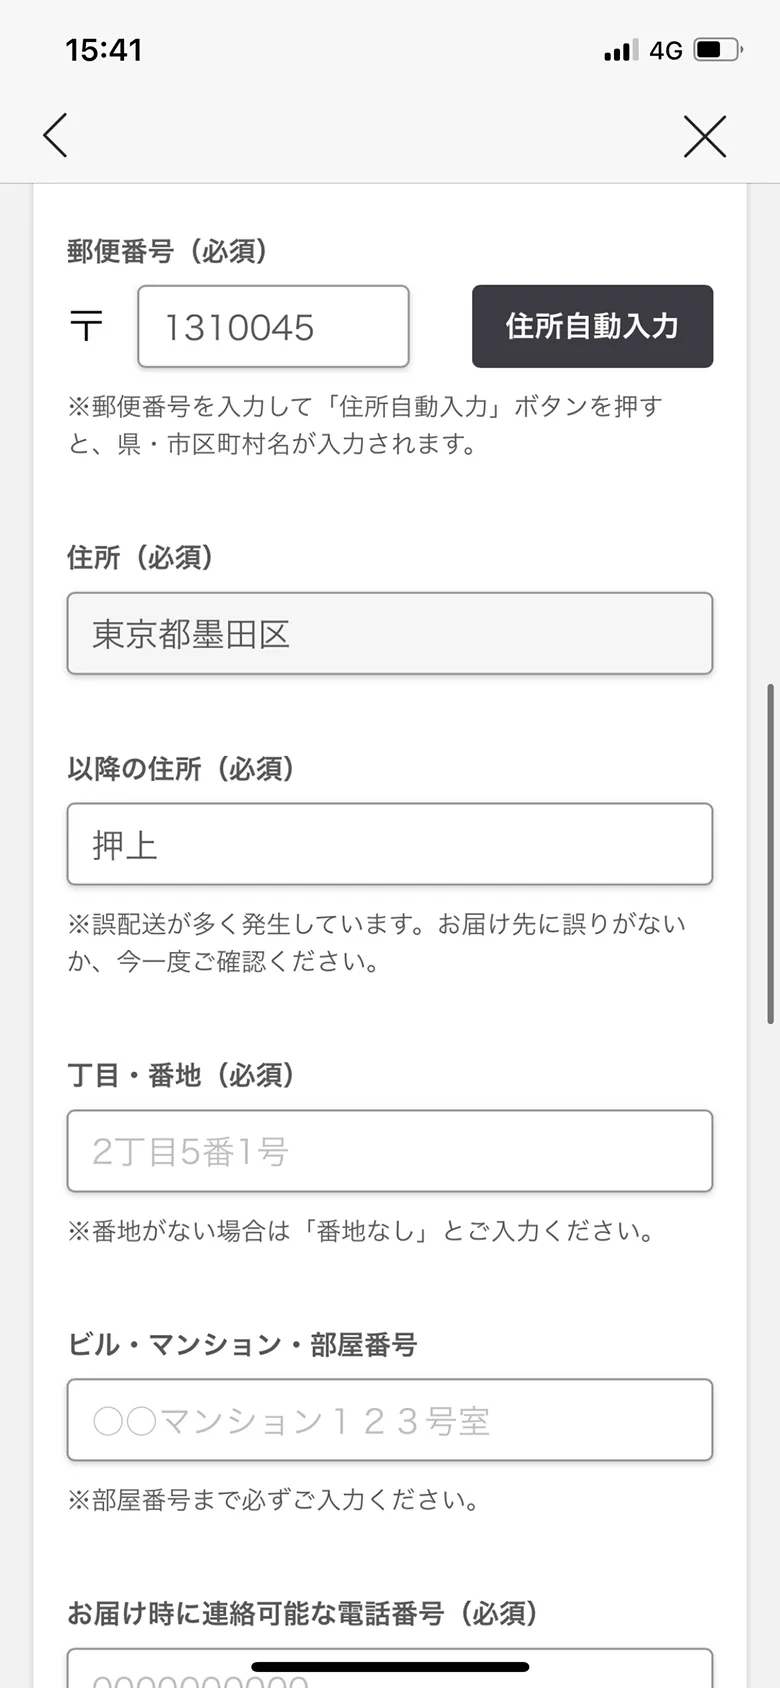This screenshot has height=1688, width=780.
Task: Focus the postal code field containing 1310045
Action: click(x=273, y=327)
